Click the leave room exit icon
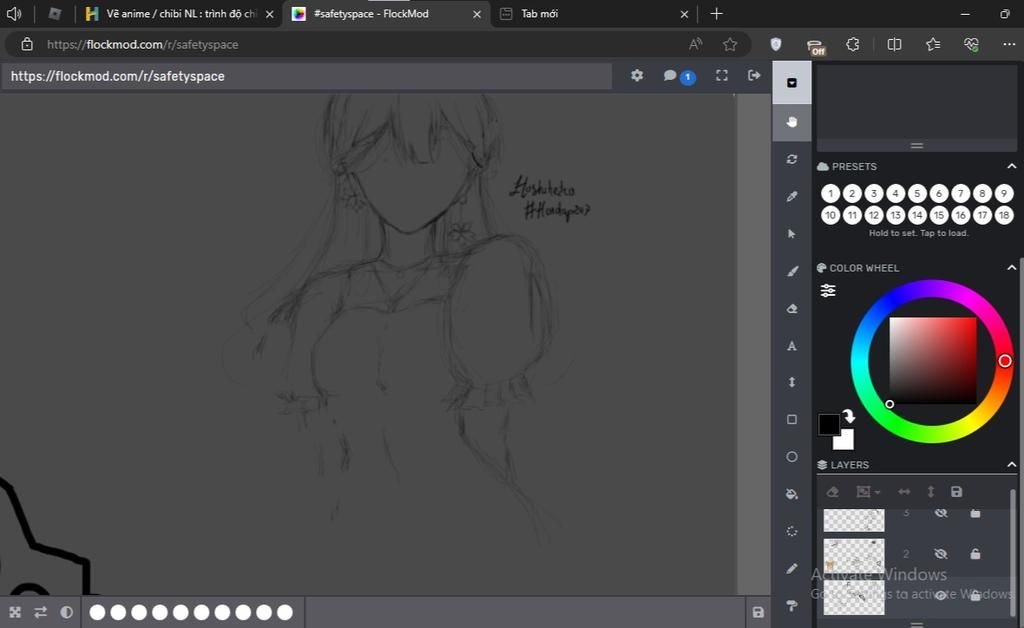Image resolution: width=1024 pixels, height=628 pixels. point(754,76)
